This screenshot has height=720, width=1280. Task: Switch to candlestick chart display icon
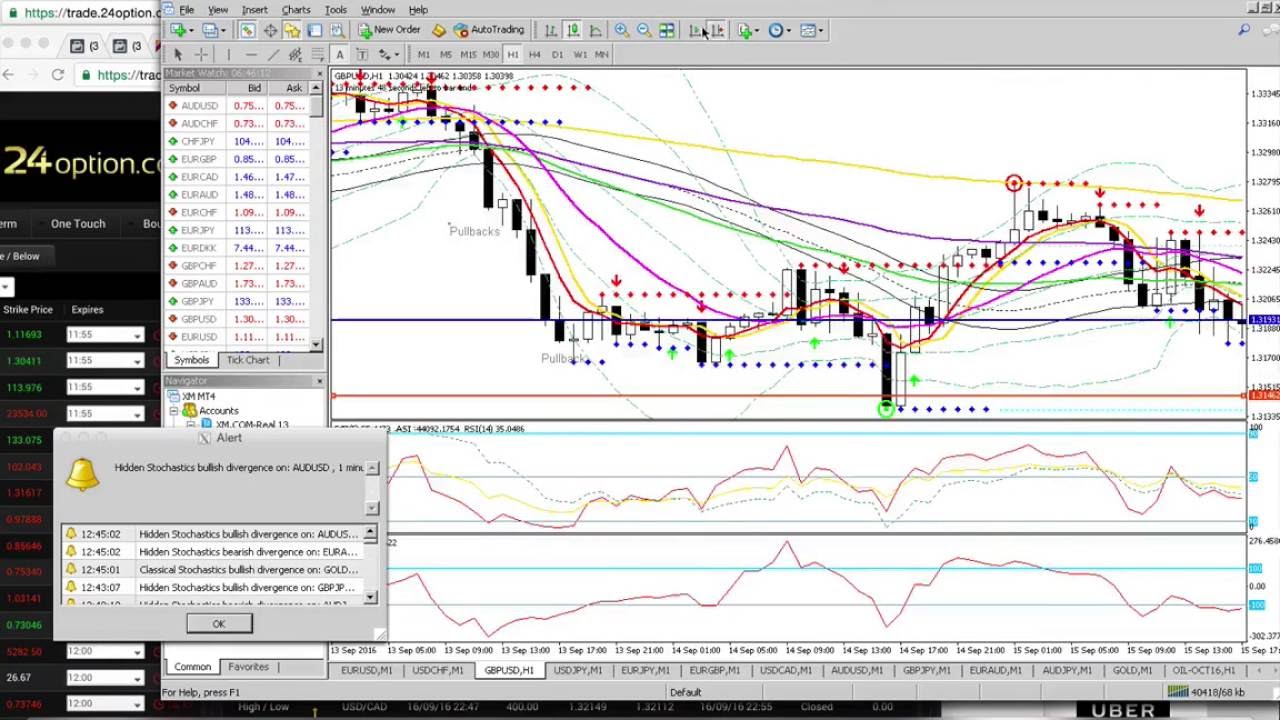click(573, 30)
